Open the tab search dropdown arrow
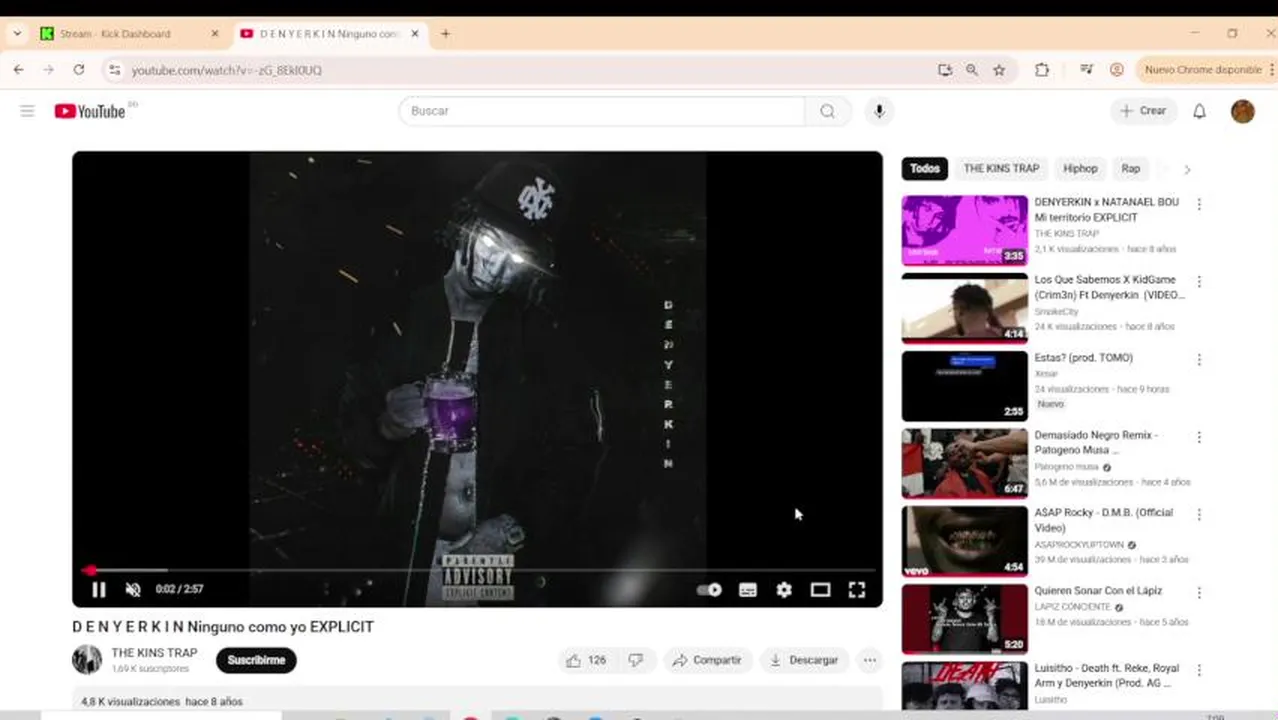 click(x=17, y=34)
